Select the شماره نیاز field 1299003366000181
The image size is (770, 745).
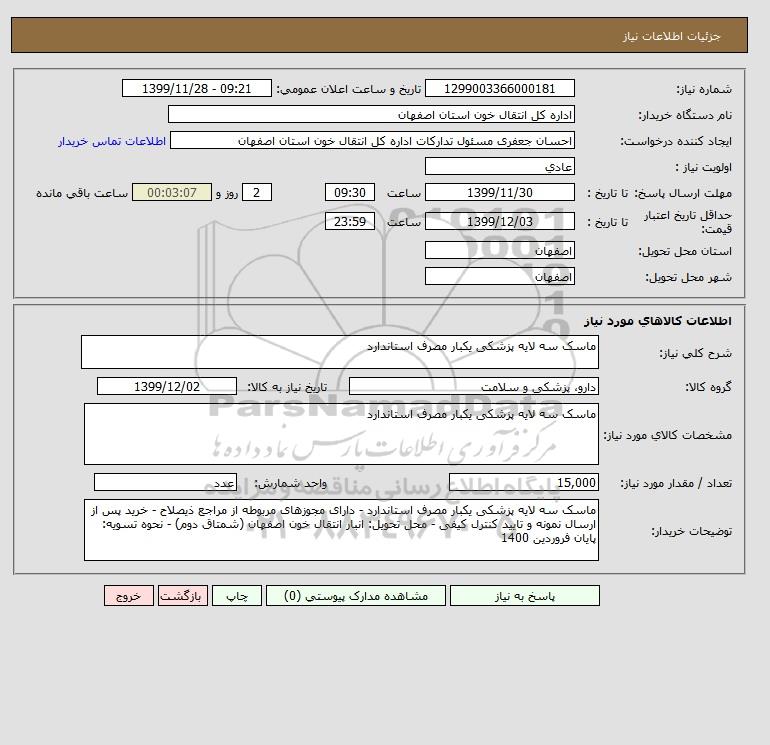click(x=499, y=88)
